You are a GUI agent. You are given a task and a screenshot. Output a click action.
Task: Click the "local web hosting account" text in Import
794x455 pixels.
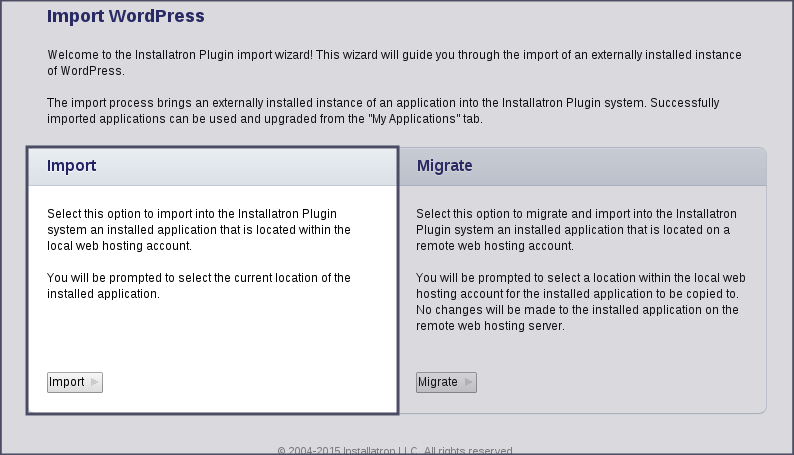tap(119, 245)
